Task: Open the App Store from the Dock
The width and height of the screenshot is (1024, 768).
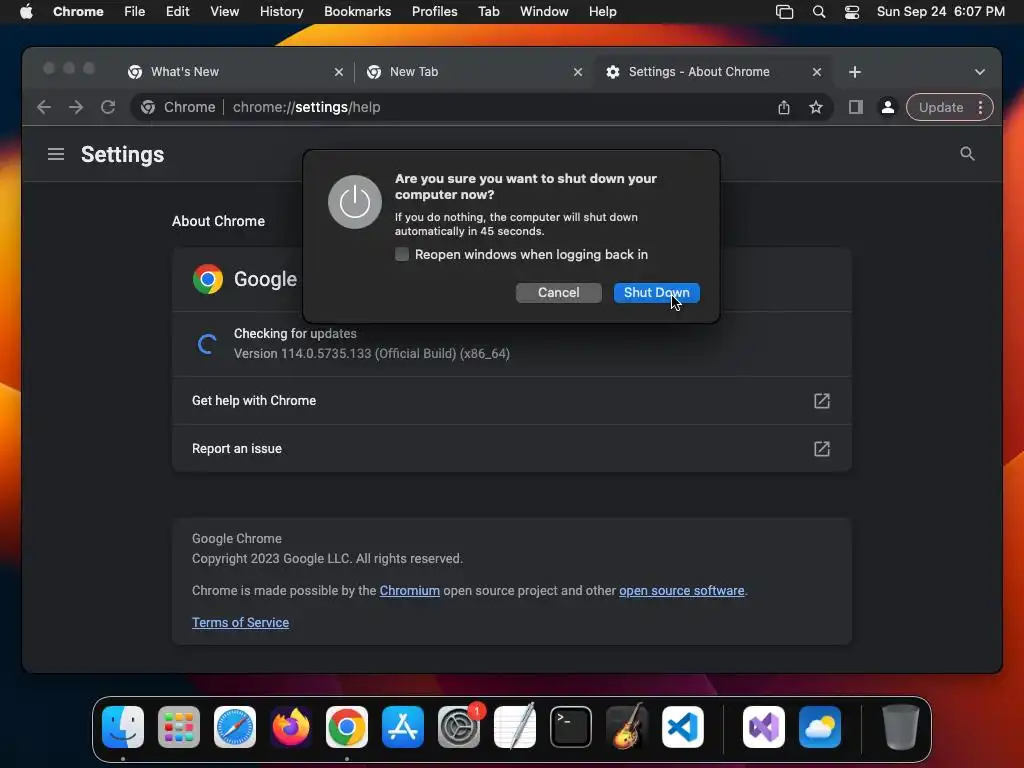Action: click(403, 727)
